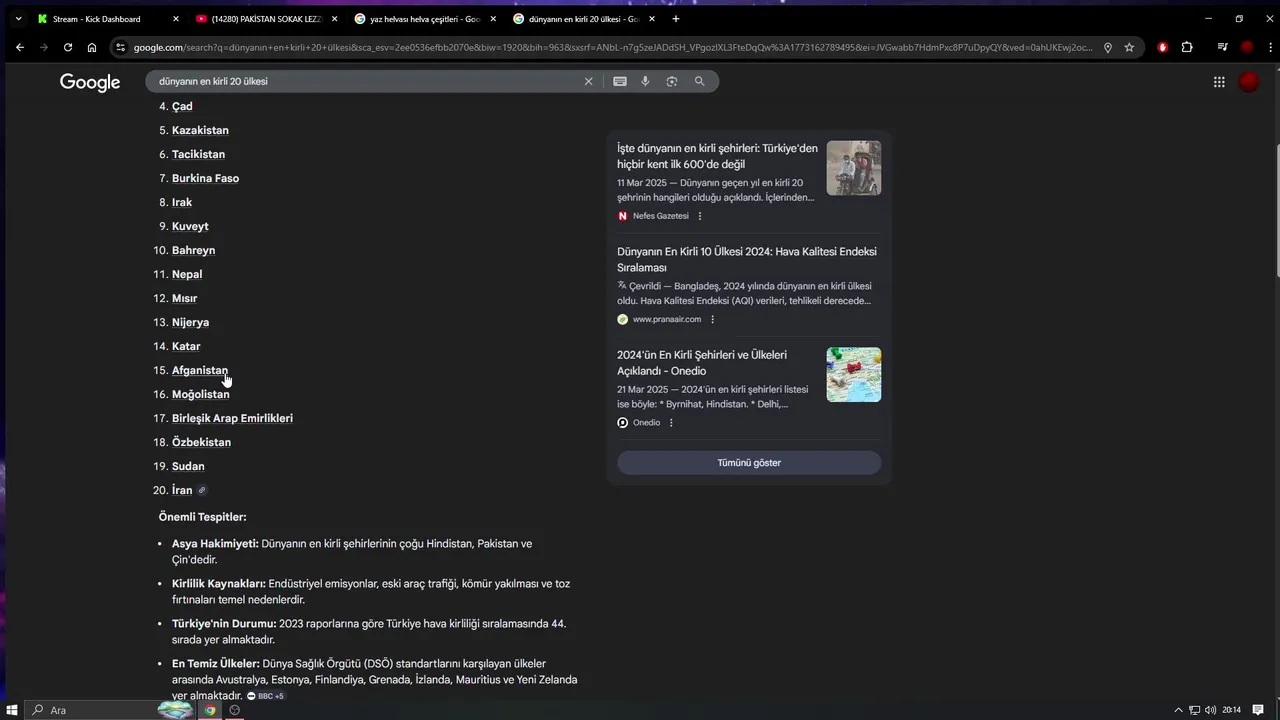Viewport: 1280px width, 720px height.
Task: Click the taskbar clock showing 20:14
Action: 1231,710
